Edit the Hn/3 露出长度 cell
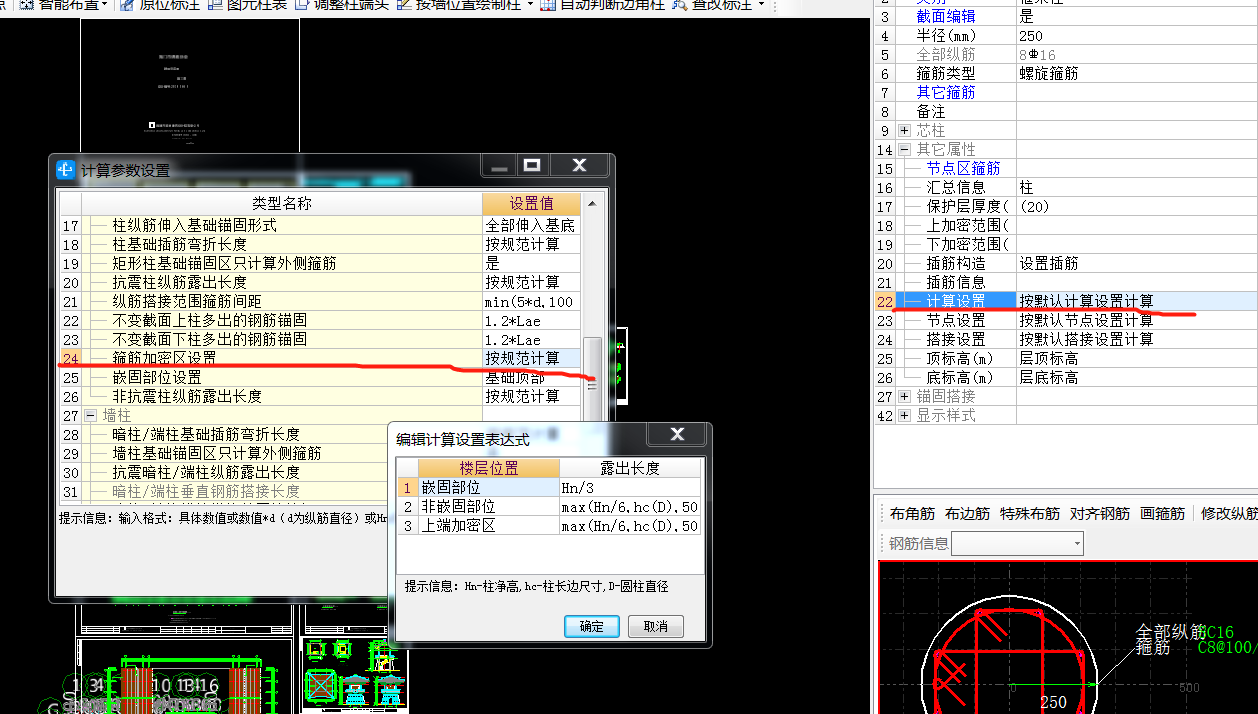The width and height of the screenshot is (1258, 714). coord(628,488)
